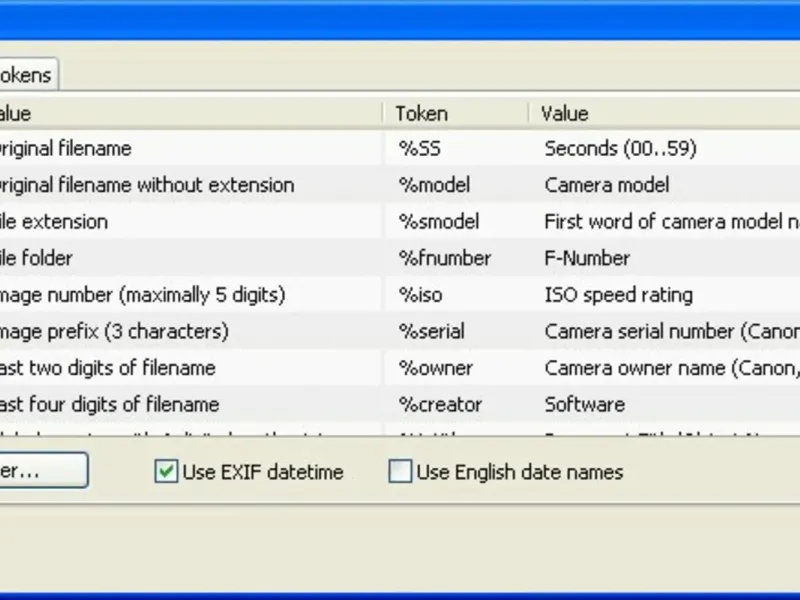Screen dimensions: 800x600
Task: Choose "ast four digits of filename" entry
Action: (108, 405)
